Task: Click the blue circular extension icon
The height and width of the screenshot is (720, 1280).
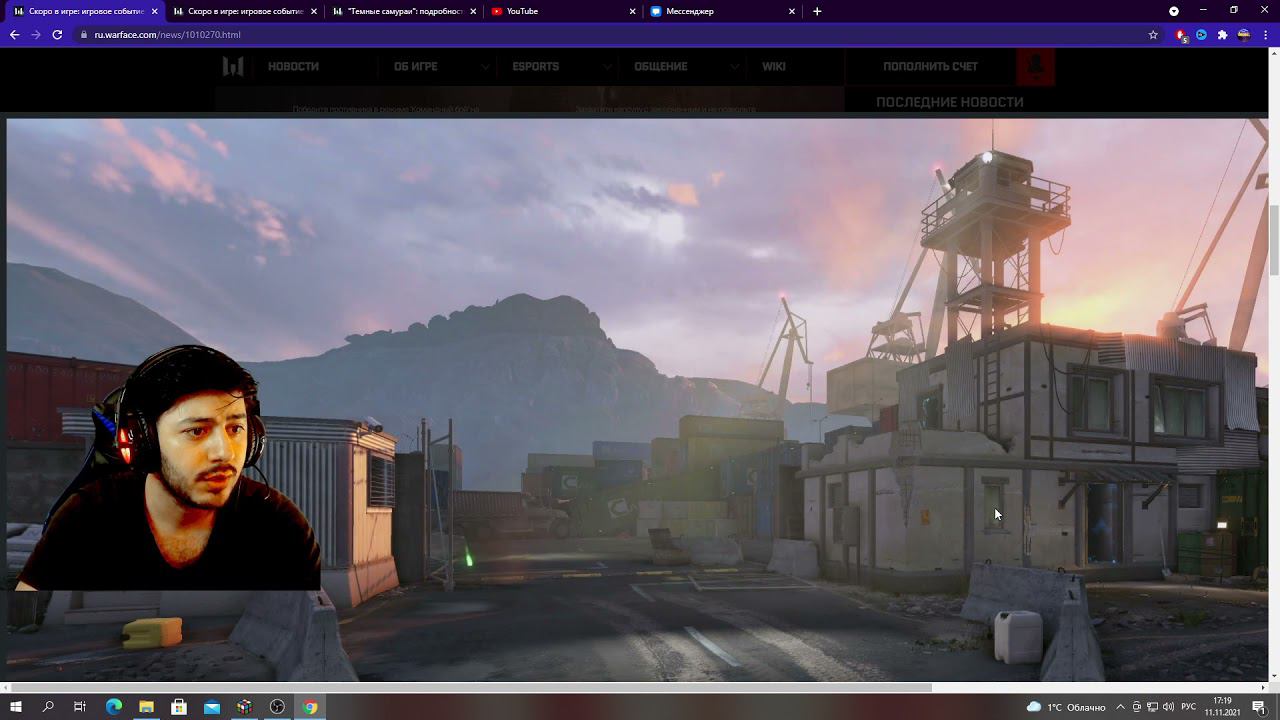Action: click(x=1201, y=34)
